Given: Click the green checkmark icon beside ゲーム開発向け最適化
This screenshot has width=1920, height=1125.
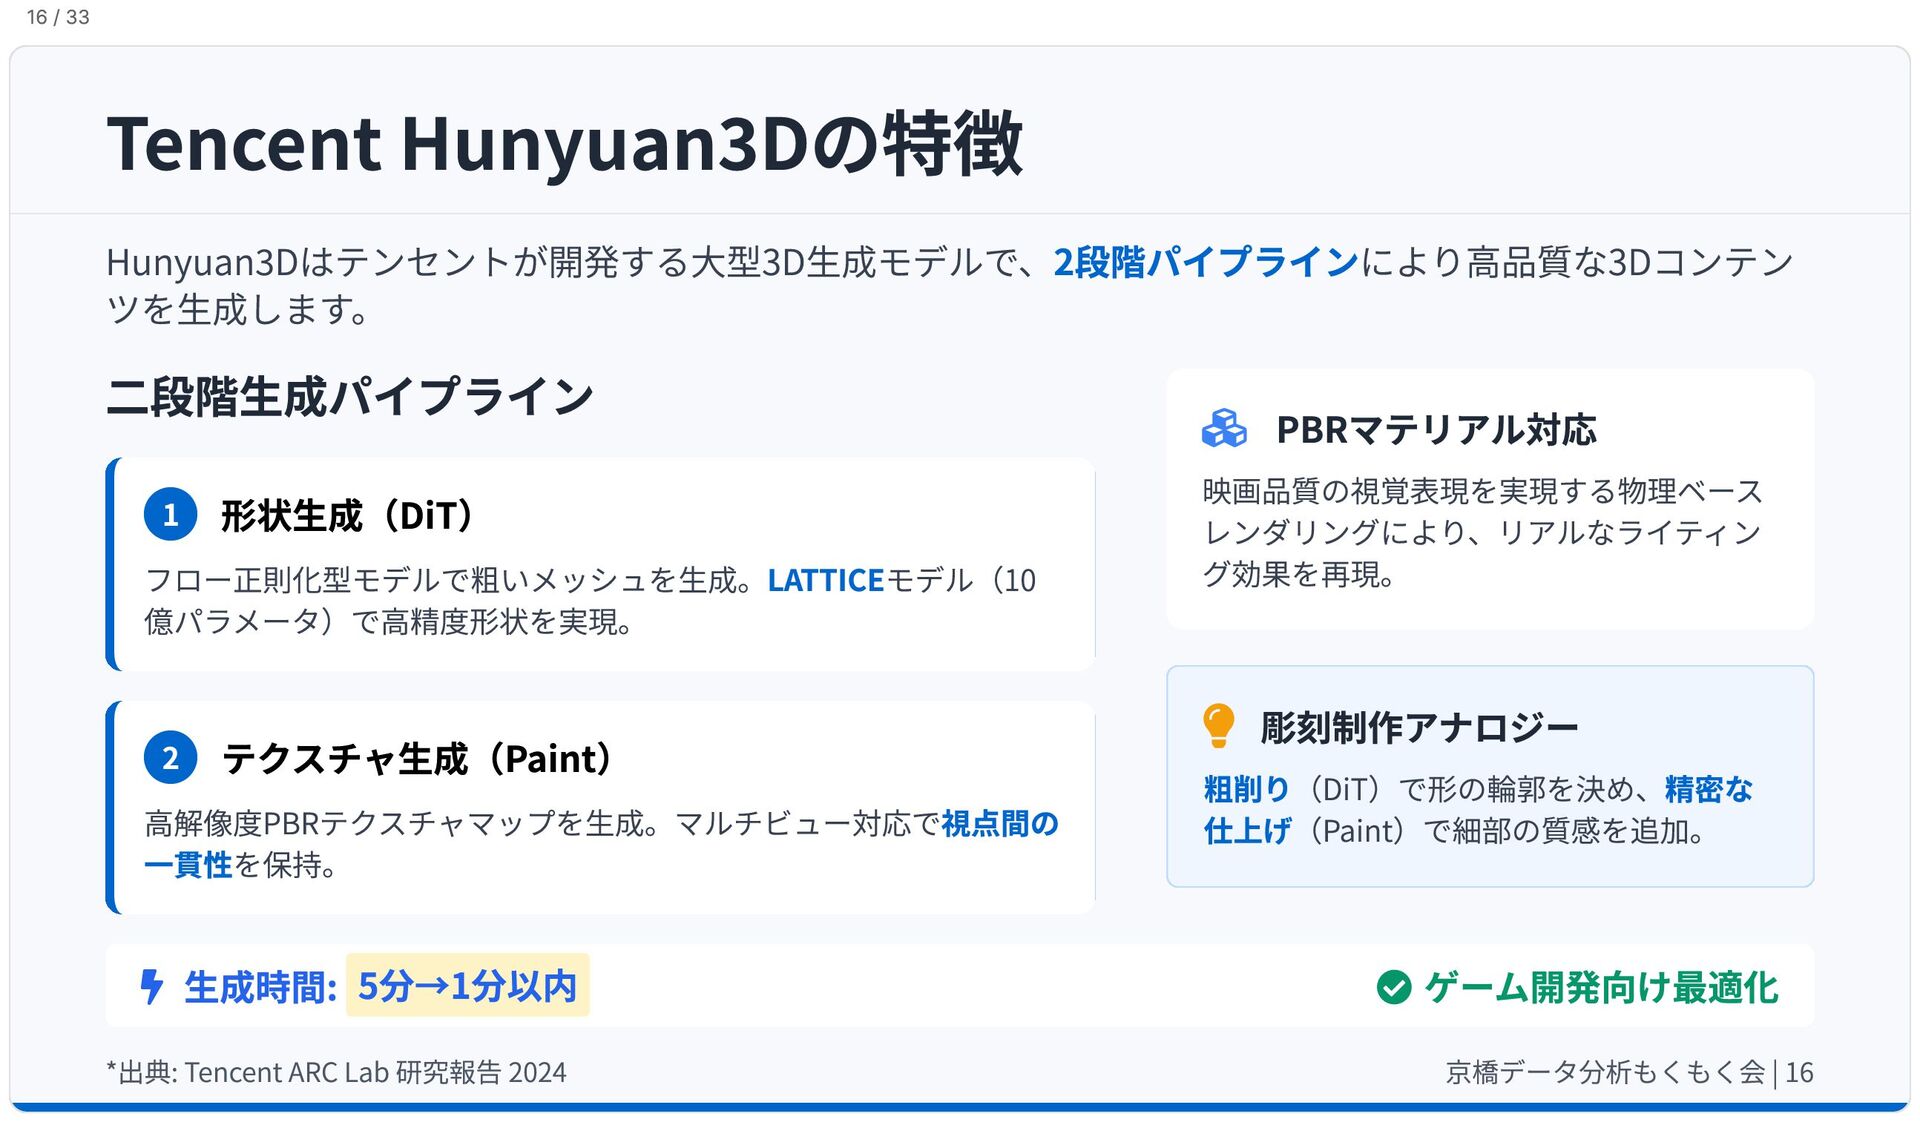Looking at the screenshot, I should [x=1394, y=987].
